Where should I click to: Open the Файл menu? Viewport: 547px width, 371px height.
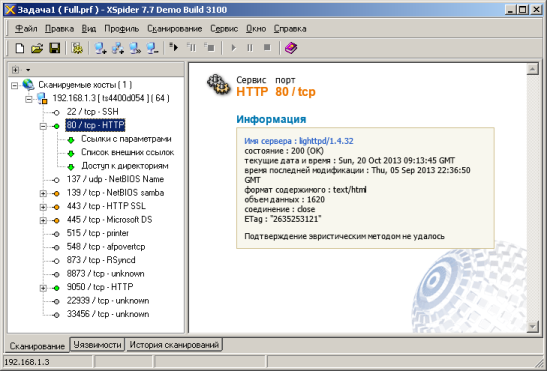26,29
